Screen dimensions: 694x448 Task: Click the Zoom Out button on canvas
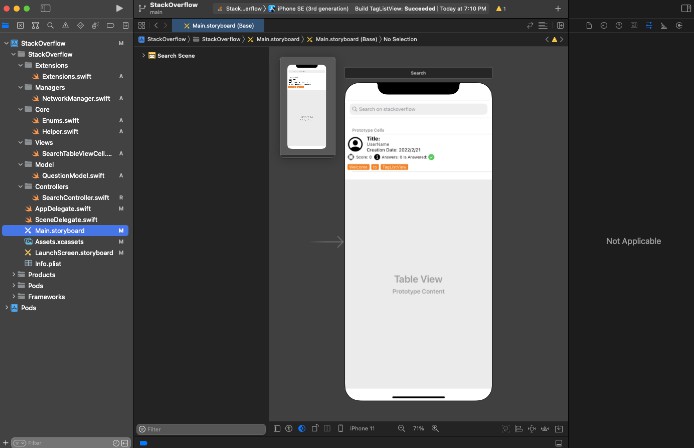tap(399, 428)
